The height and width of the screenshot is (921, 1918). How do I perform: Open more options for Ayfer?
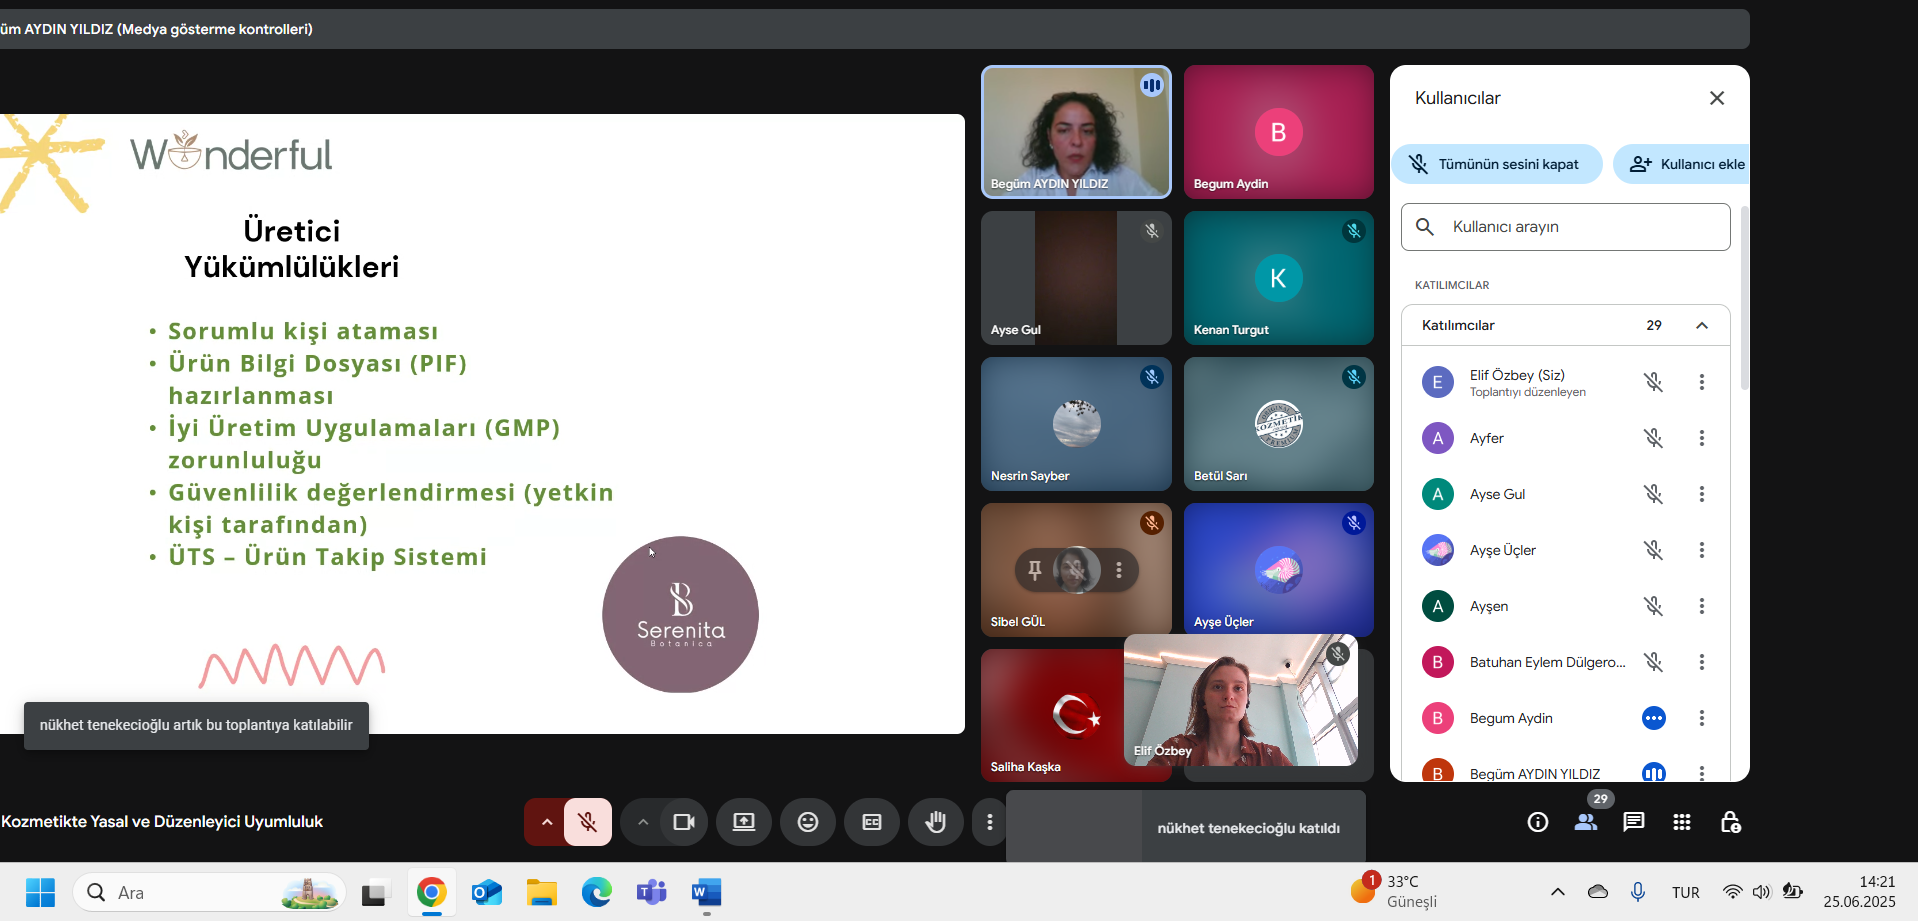[1702, 438]
